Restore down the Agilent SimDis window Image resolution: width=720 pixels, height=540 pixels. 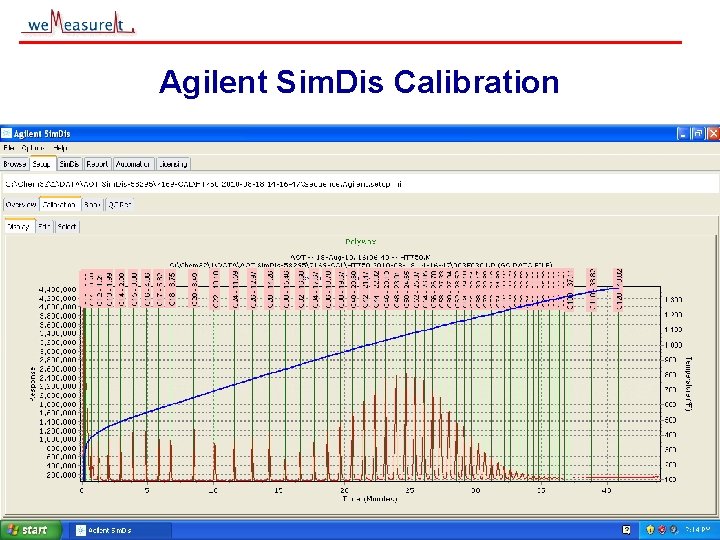698,134
